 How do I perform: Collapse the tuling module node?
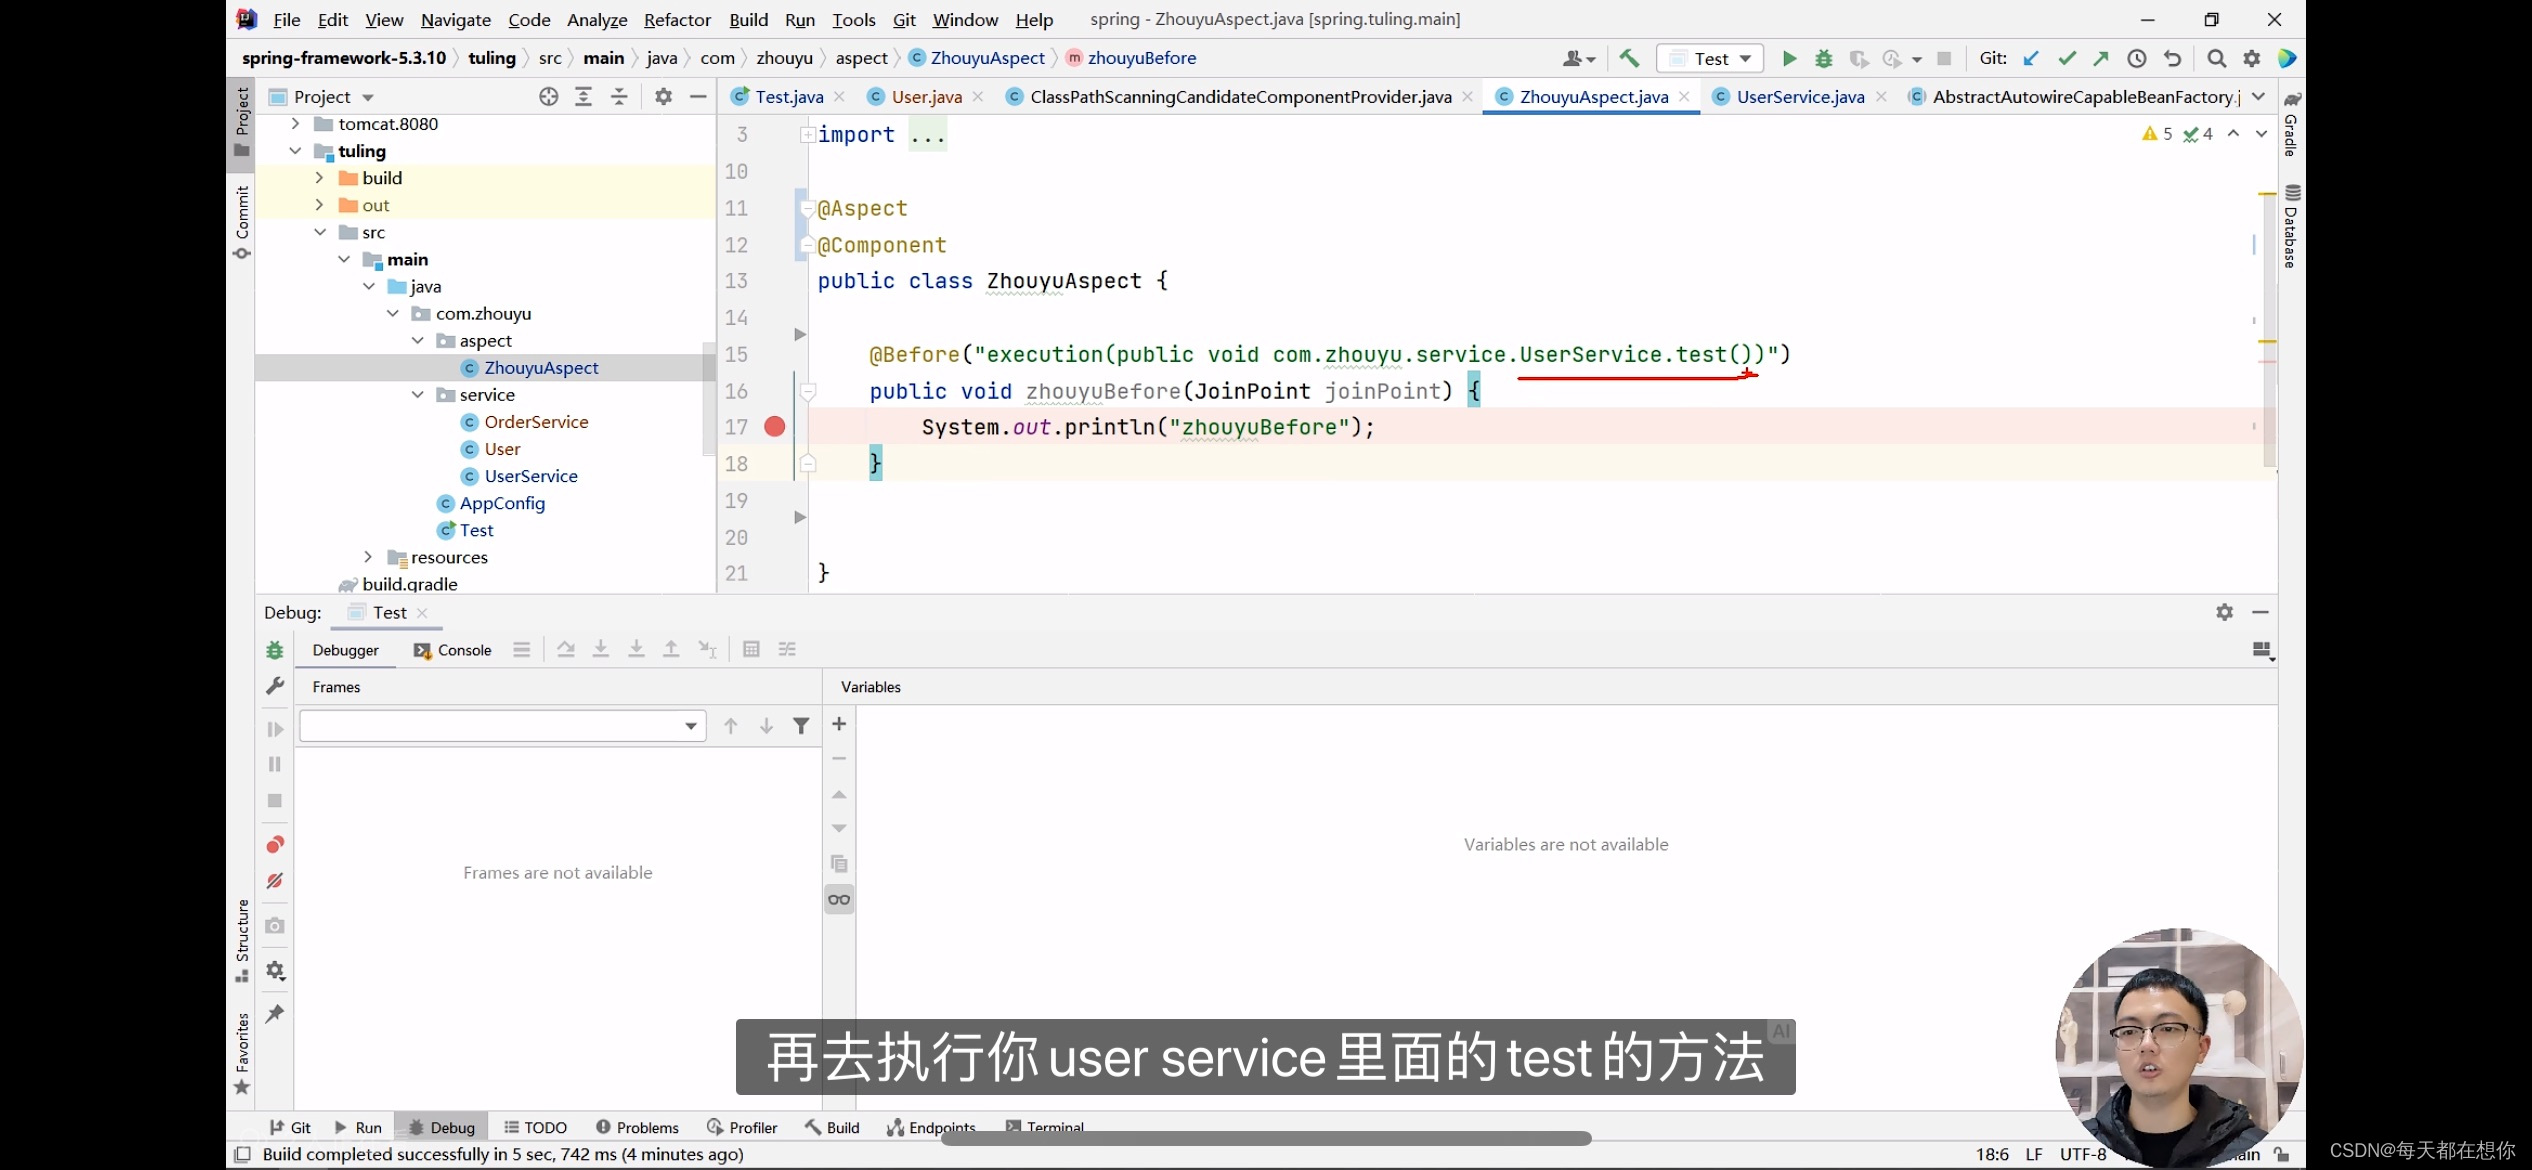[296, 151]
